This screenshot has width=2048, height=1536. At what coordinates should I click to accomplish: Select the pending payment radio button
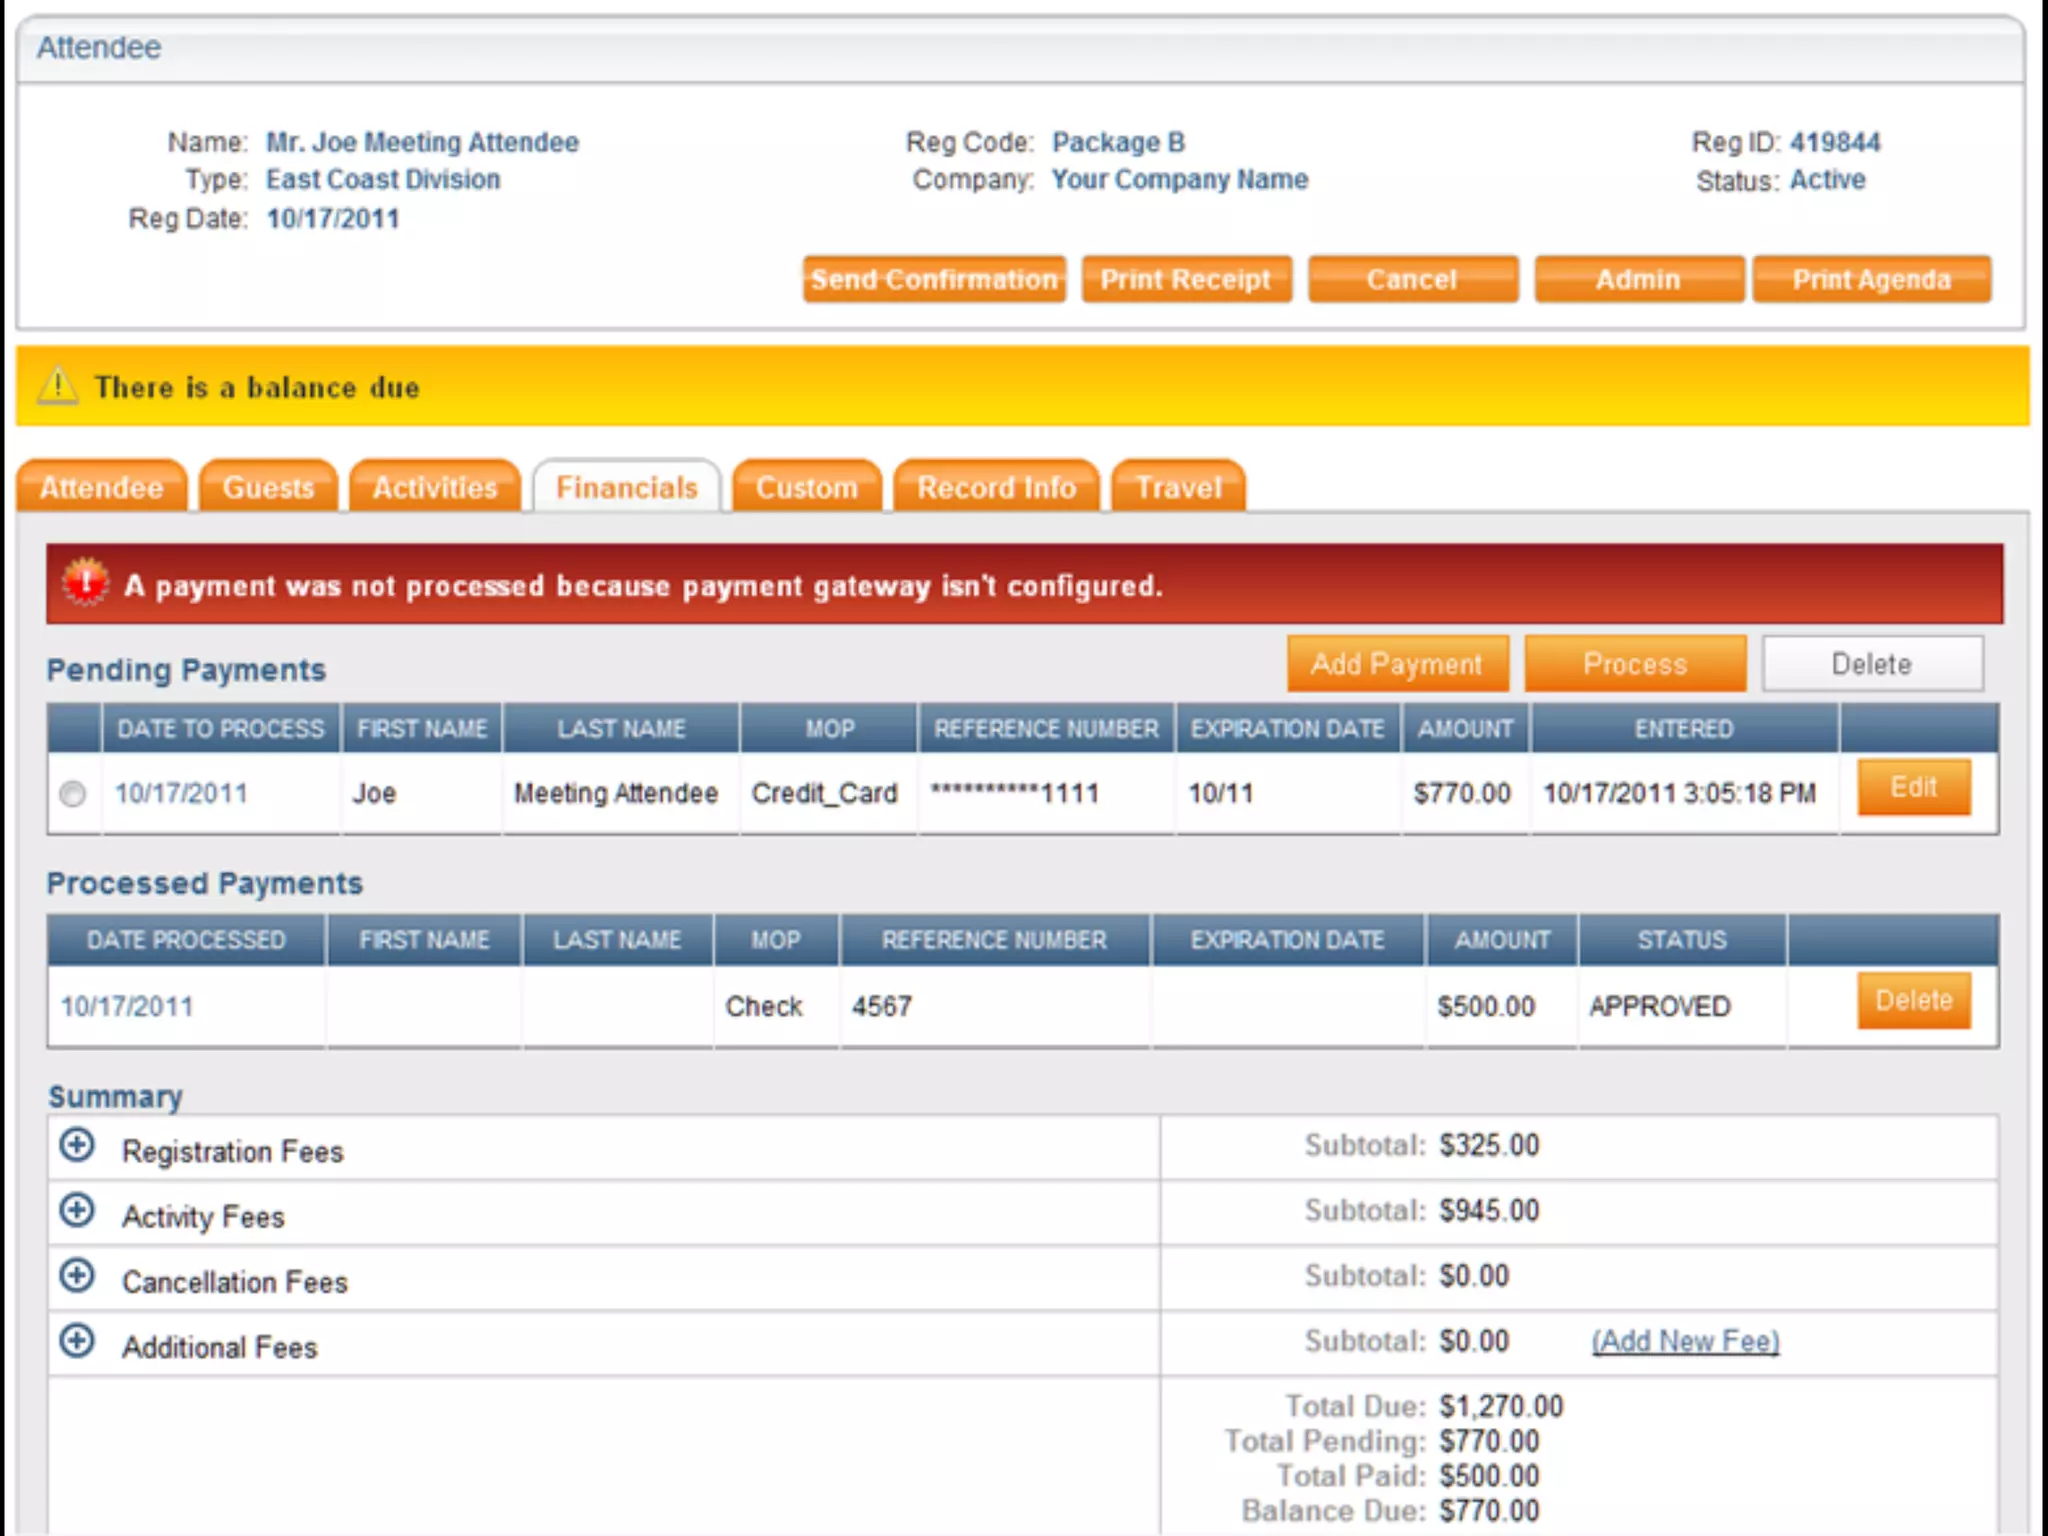(73, 794)
